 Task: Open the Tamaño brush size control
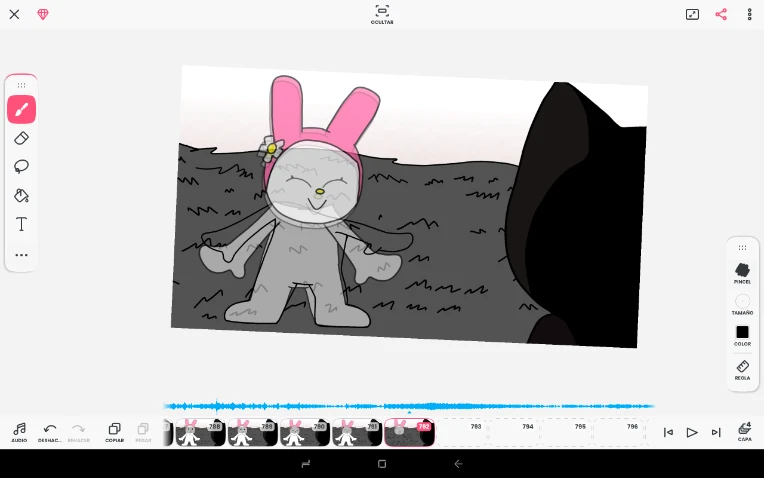[742, 305]
